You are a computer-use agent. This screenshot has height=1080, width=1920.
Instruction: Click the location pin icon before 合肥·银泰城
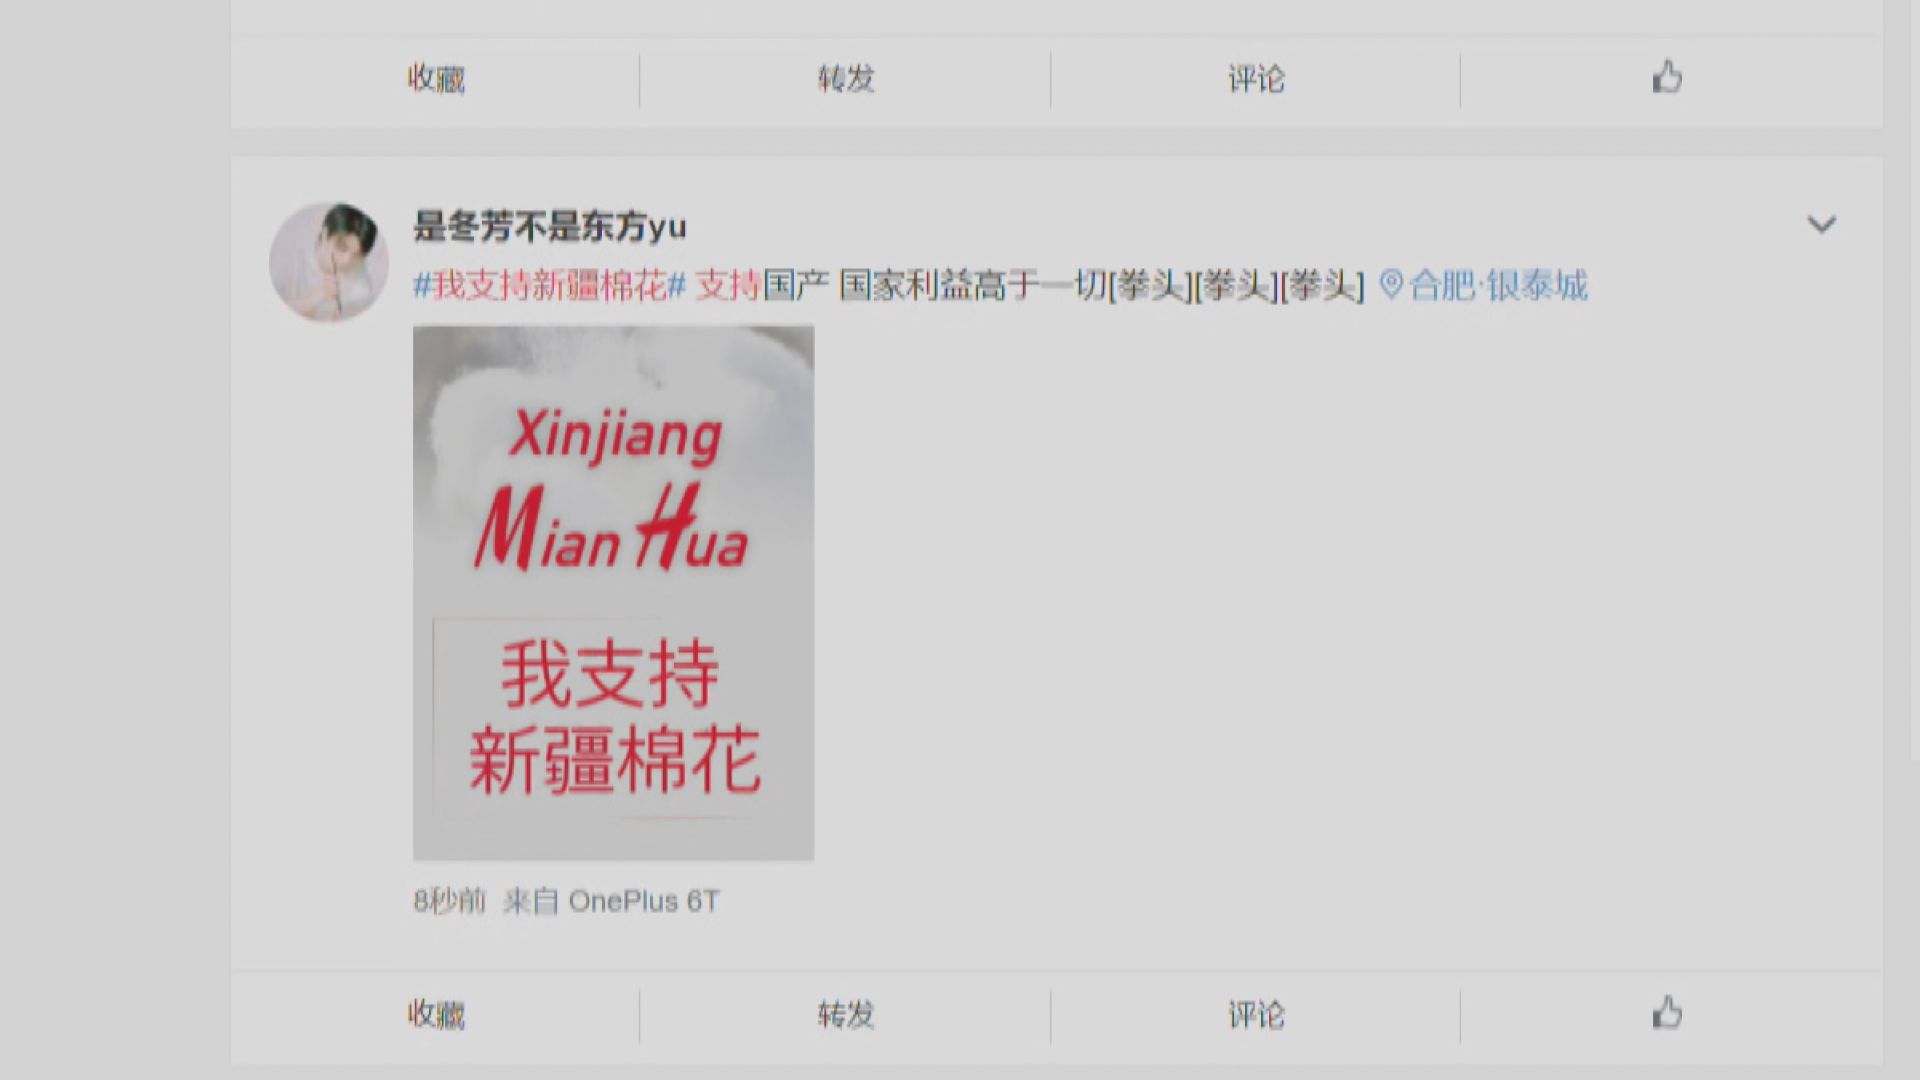point(1390,285)
